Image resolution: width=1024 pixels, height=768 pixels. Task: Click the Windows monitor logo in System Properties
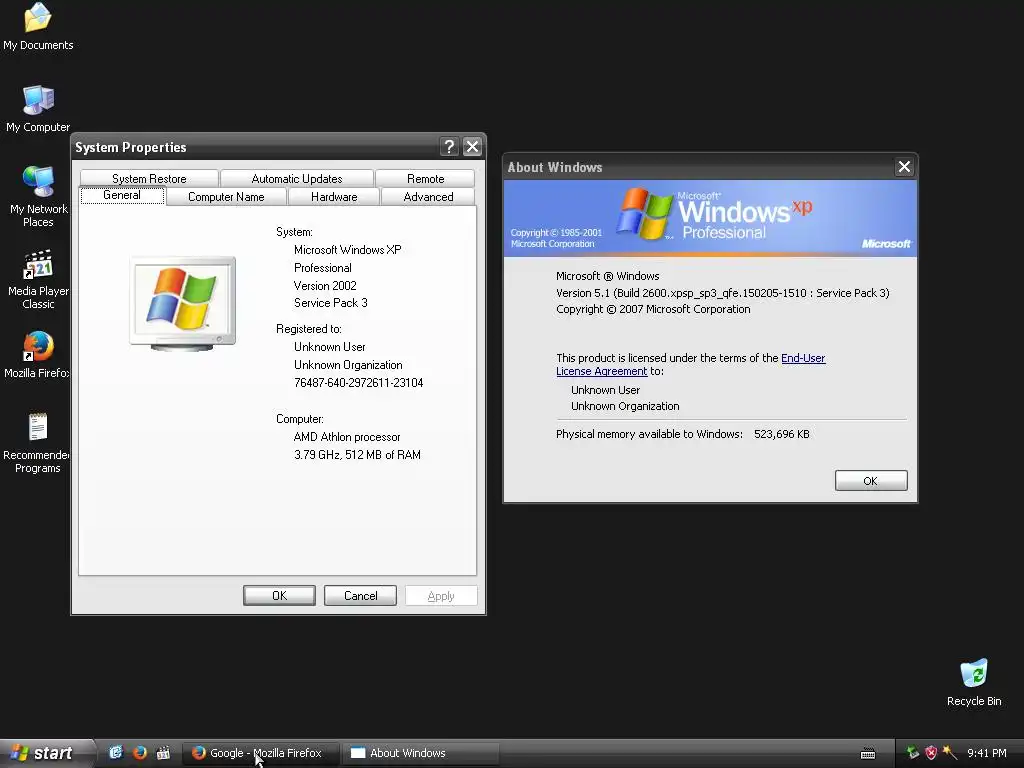pos(183,304)
